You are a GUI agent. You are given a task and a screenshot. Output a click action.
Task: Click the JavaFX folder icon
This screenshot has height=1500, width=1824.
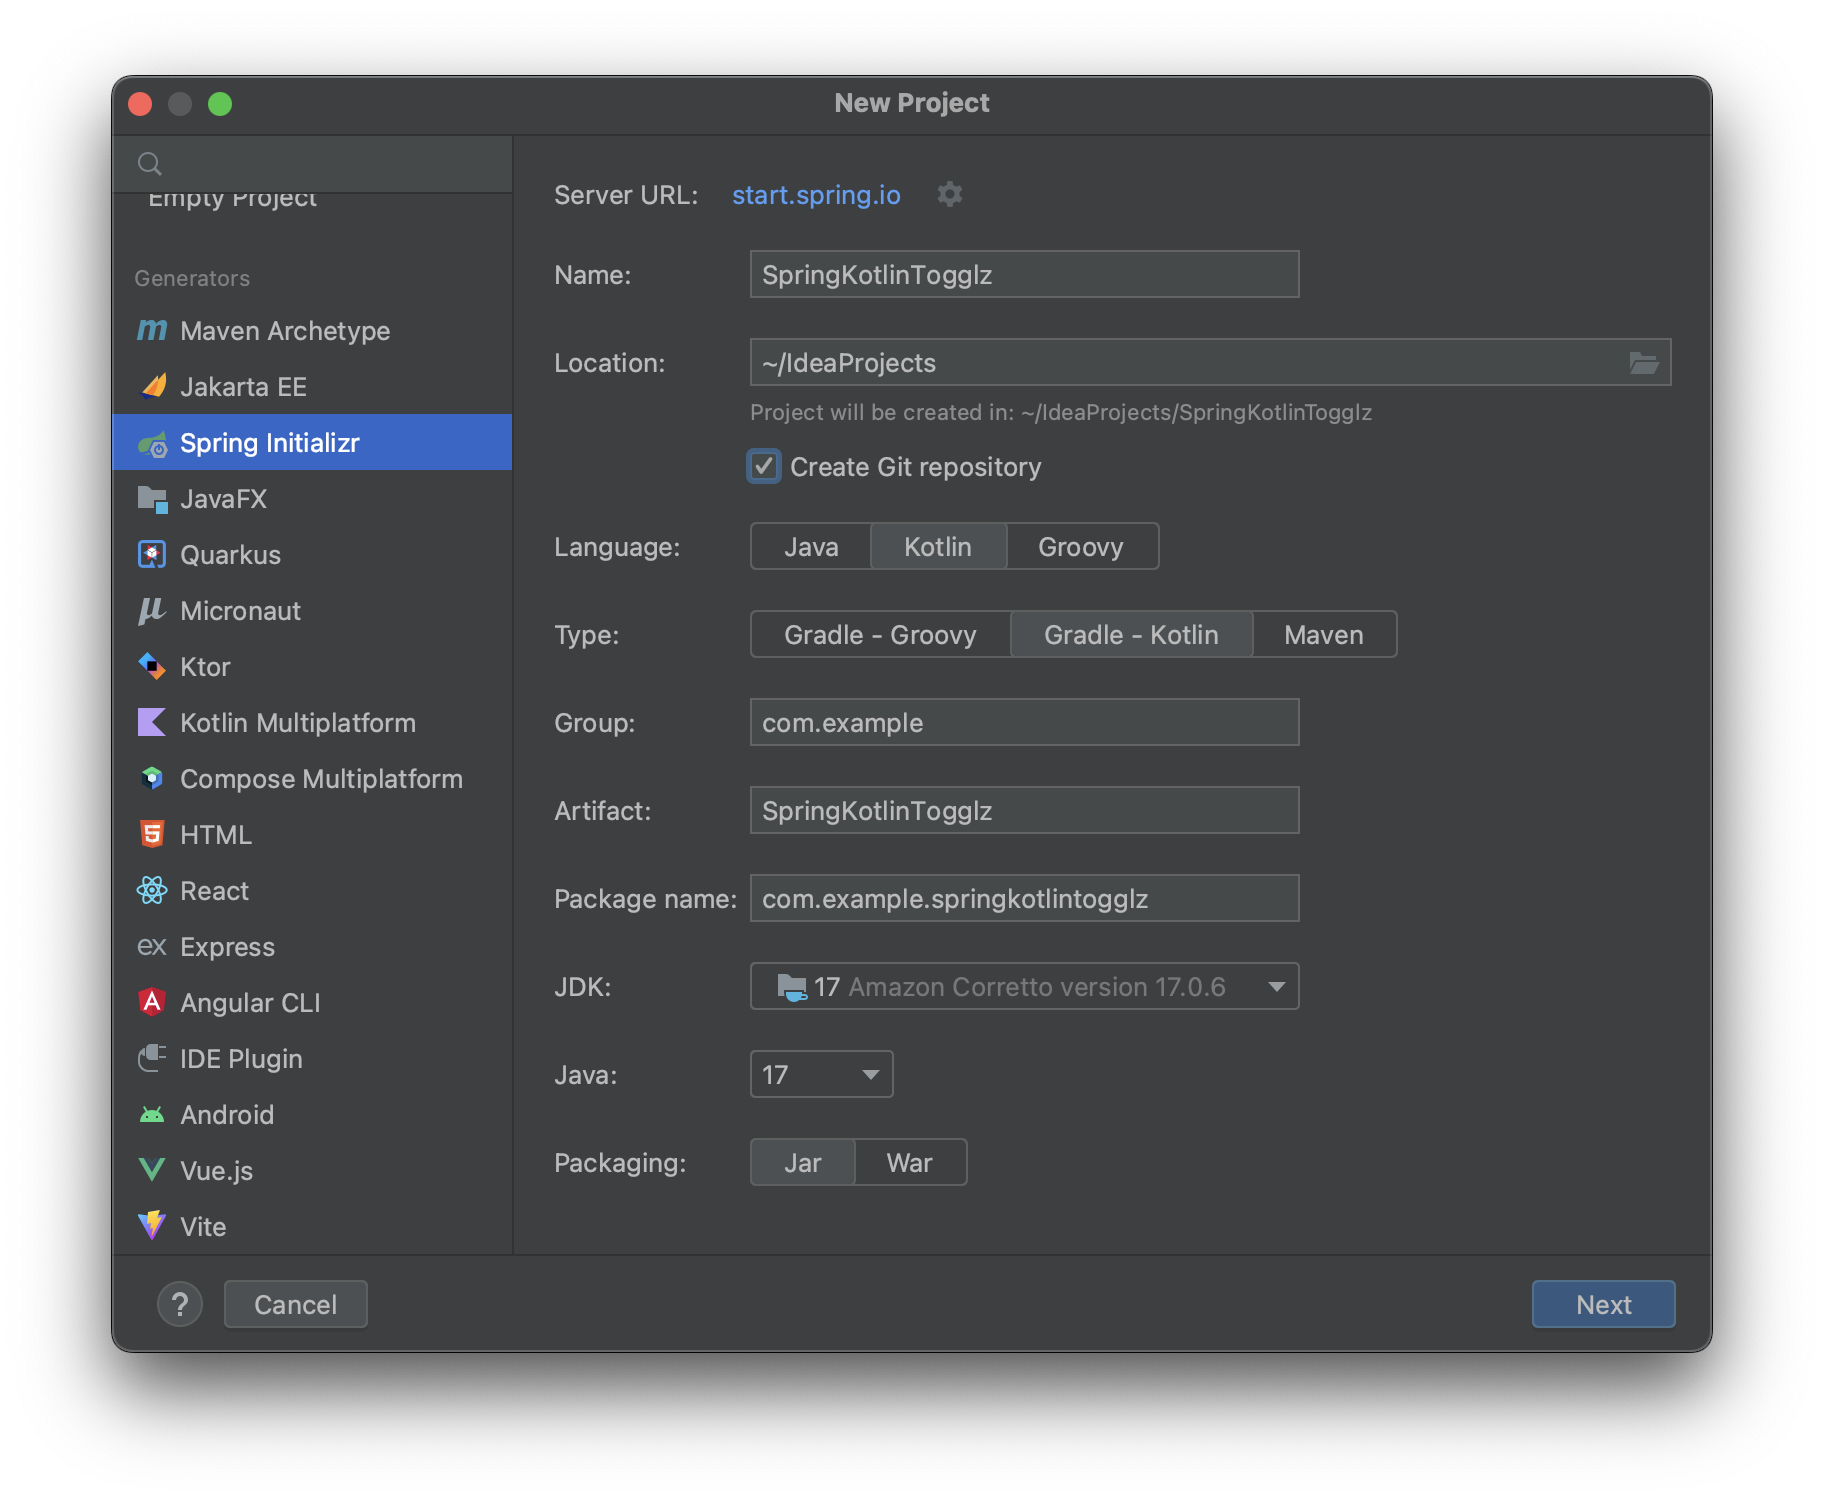152,498
